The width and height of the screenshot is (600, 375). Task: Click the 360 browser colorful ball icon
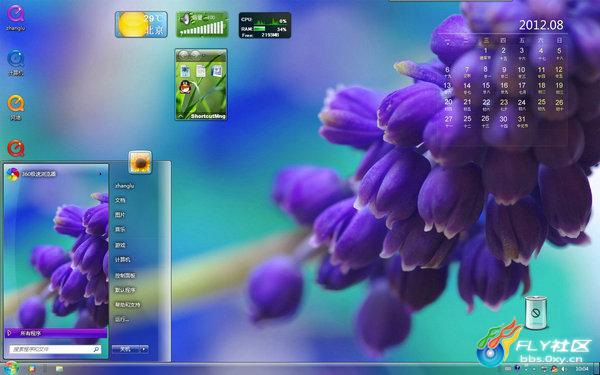(x=13, y=174)
